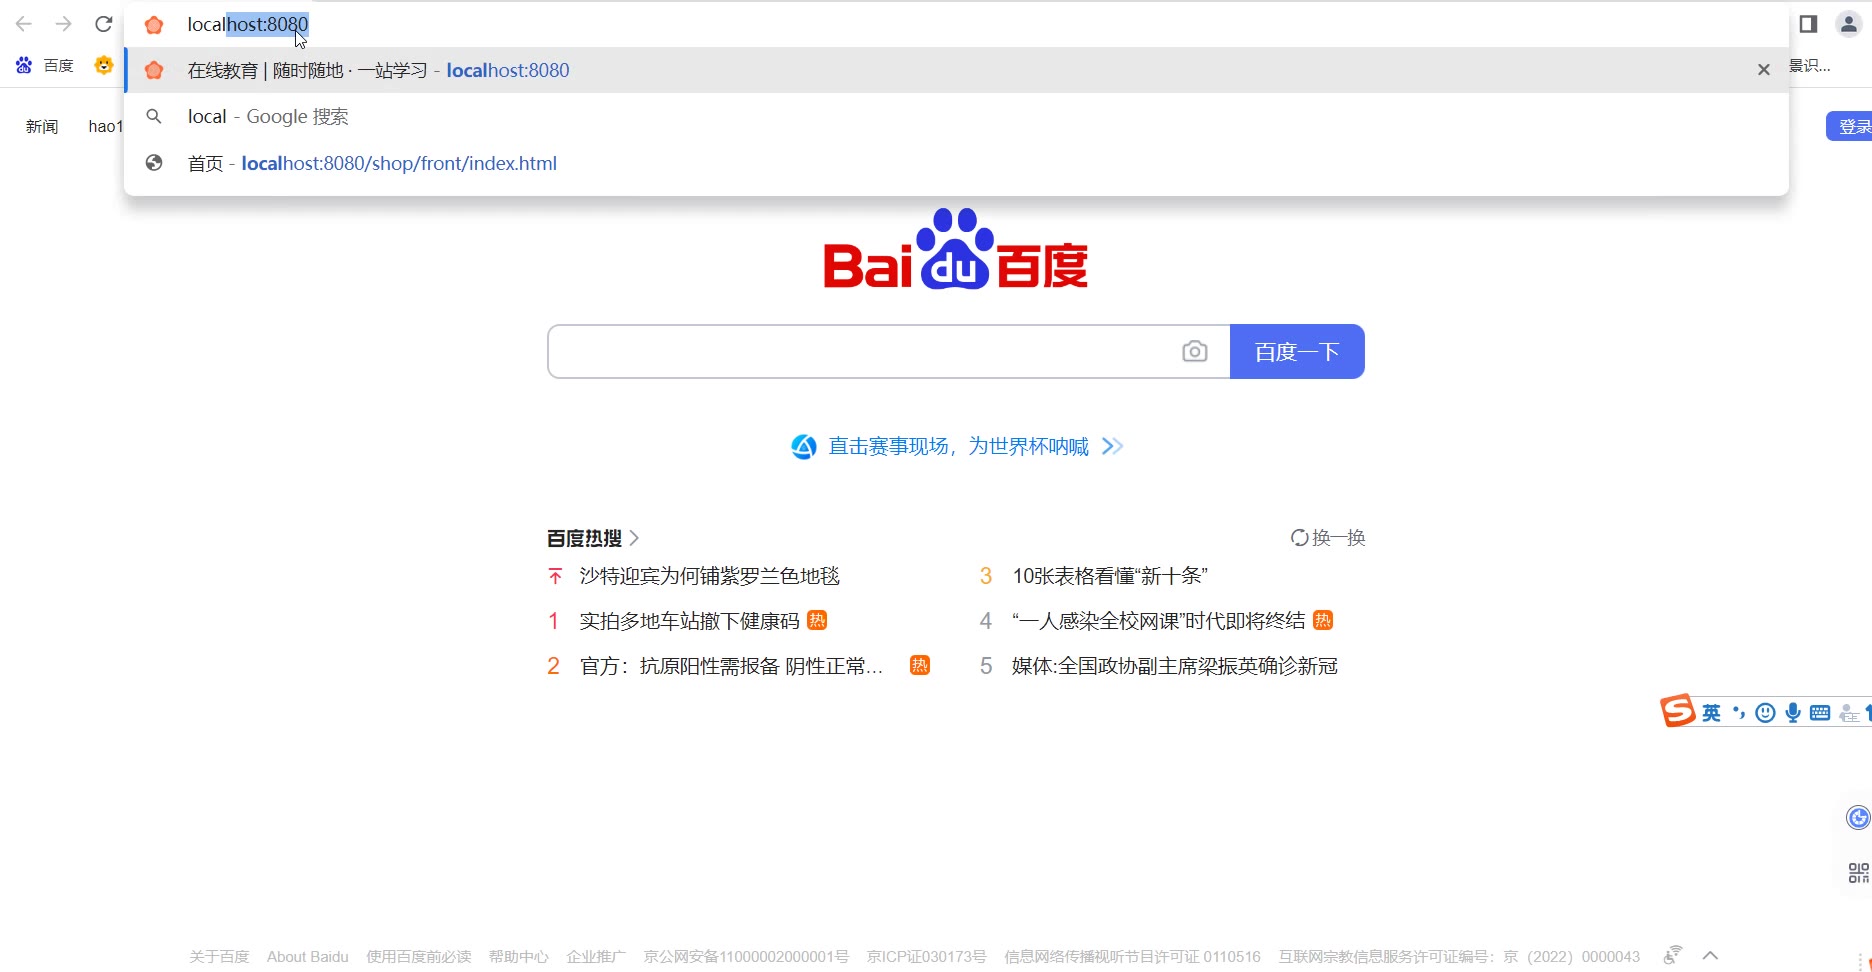Go forward with the browser forward arrow
The image size is (1872, 972).
click(x=64, y=24)
